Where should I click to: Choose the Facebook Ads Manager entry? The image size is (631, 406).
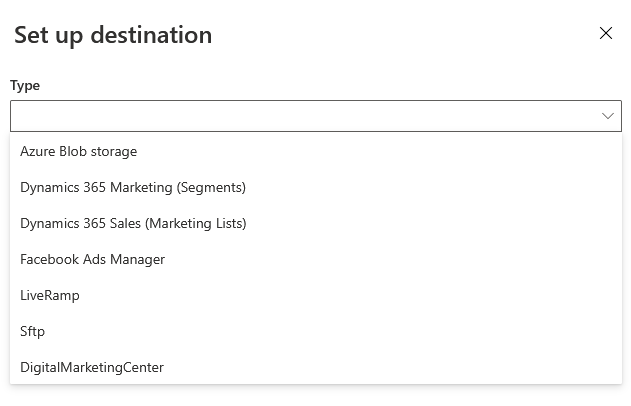(x=92, y=259)
